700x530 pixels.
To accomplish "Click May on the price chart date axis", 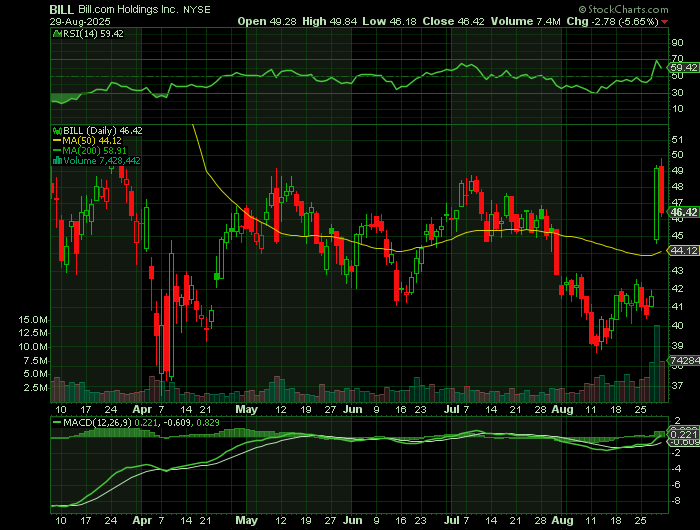I will pos(246,409).
